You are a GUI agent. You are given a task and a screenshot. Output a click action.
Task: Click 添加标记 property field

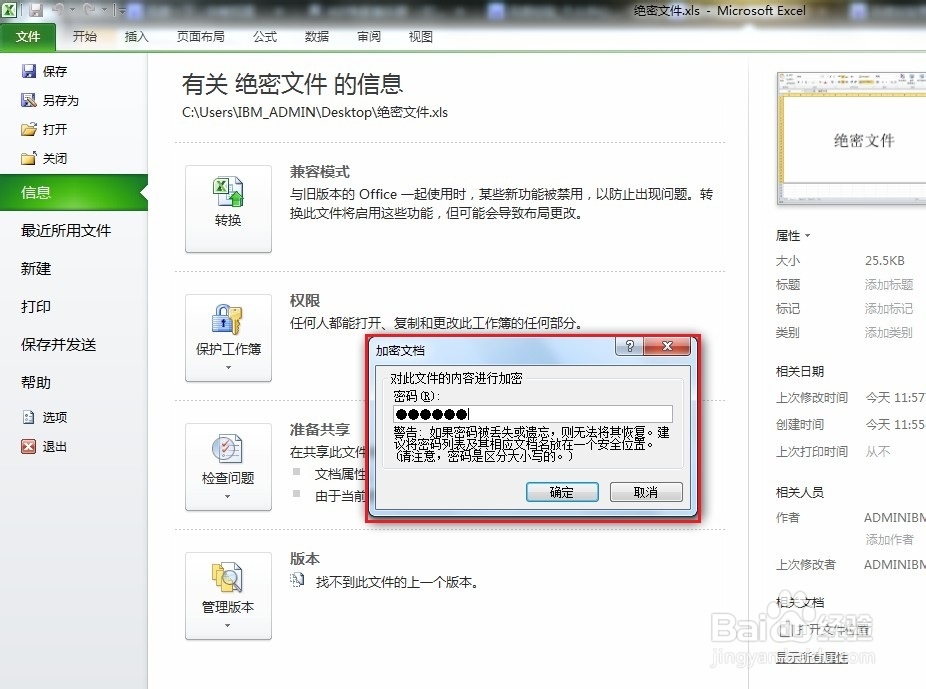tap(889, 309)
